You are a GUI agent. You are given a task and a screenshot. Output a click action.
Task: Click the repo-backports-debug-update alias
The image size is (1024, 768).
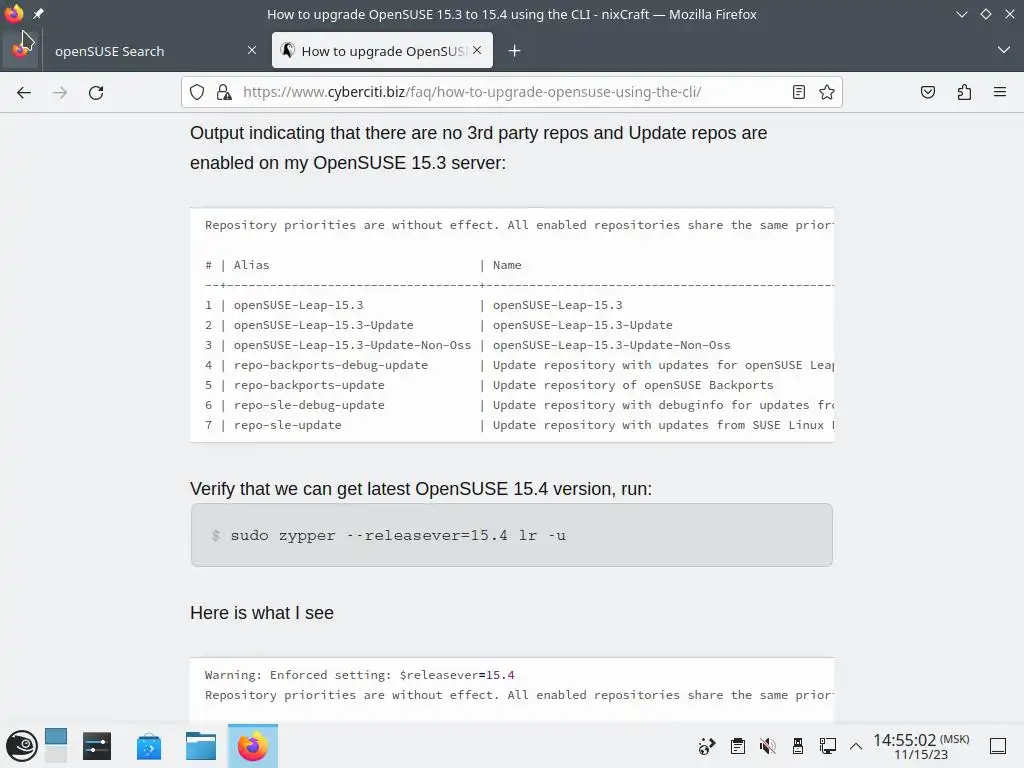click(330, 365)
